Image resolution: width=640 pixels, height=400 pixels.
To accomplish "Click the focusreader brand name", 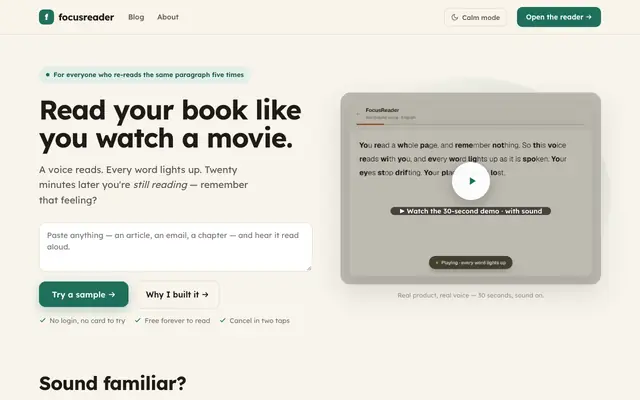I will [x=86, y=17].
